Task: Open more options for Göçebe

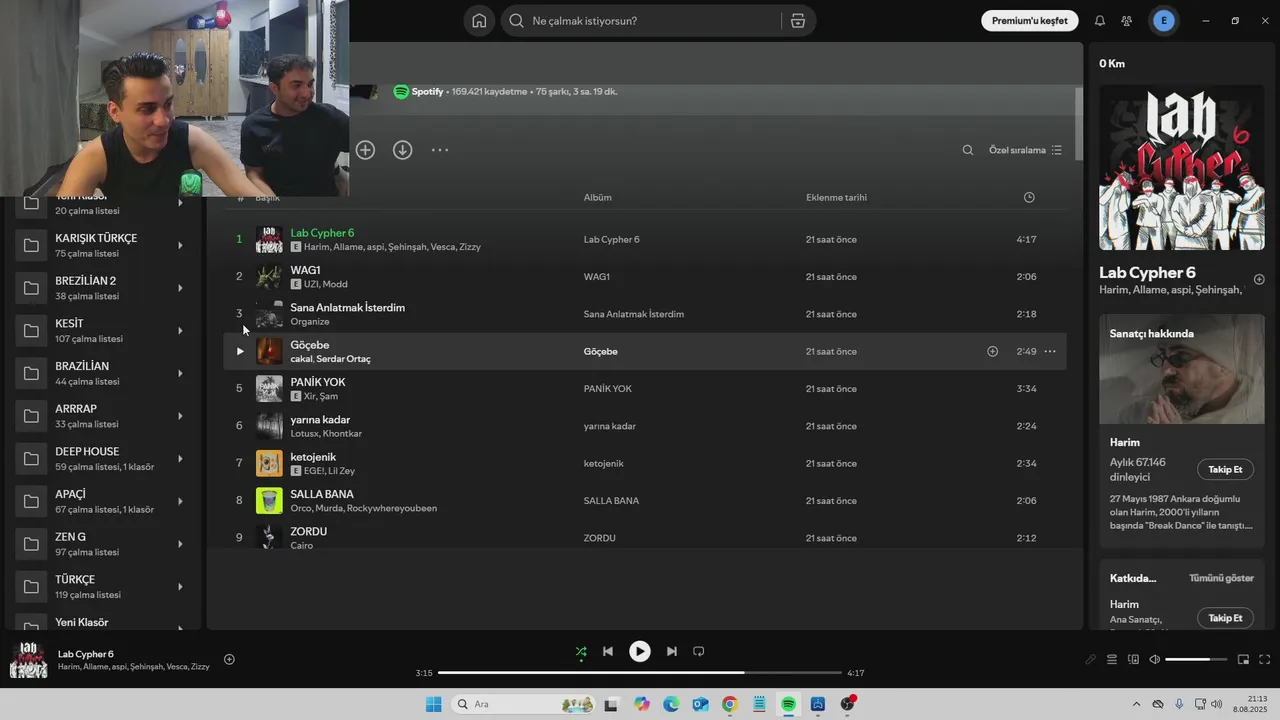Action: click(1050, 351)
